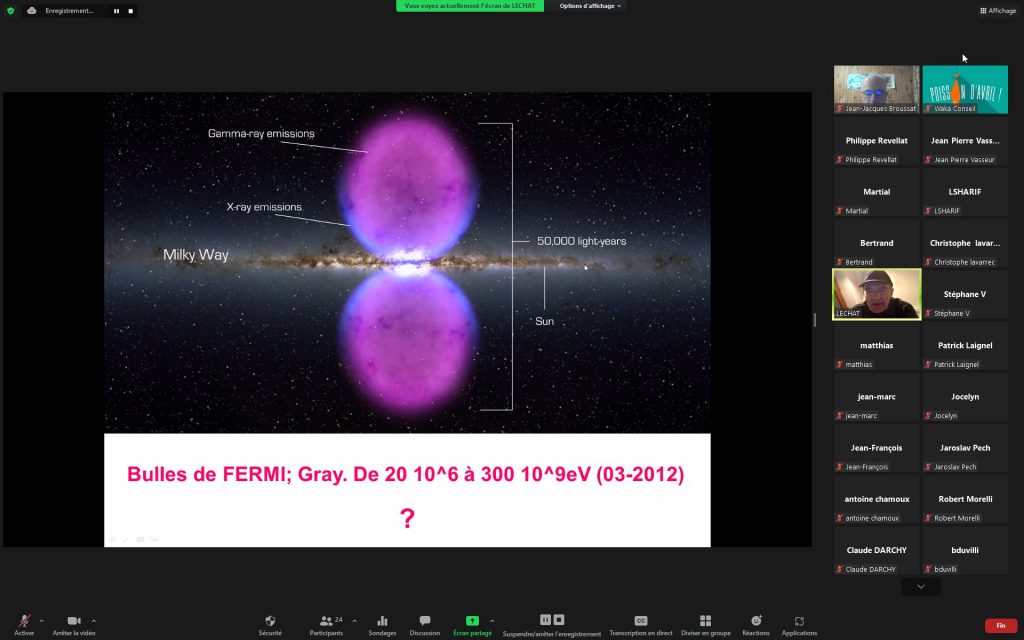
Task: Open the Participants panel
Action: coord(327,624)
